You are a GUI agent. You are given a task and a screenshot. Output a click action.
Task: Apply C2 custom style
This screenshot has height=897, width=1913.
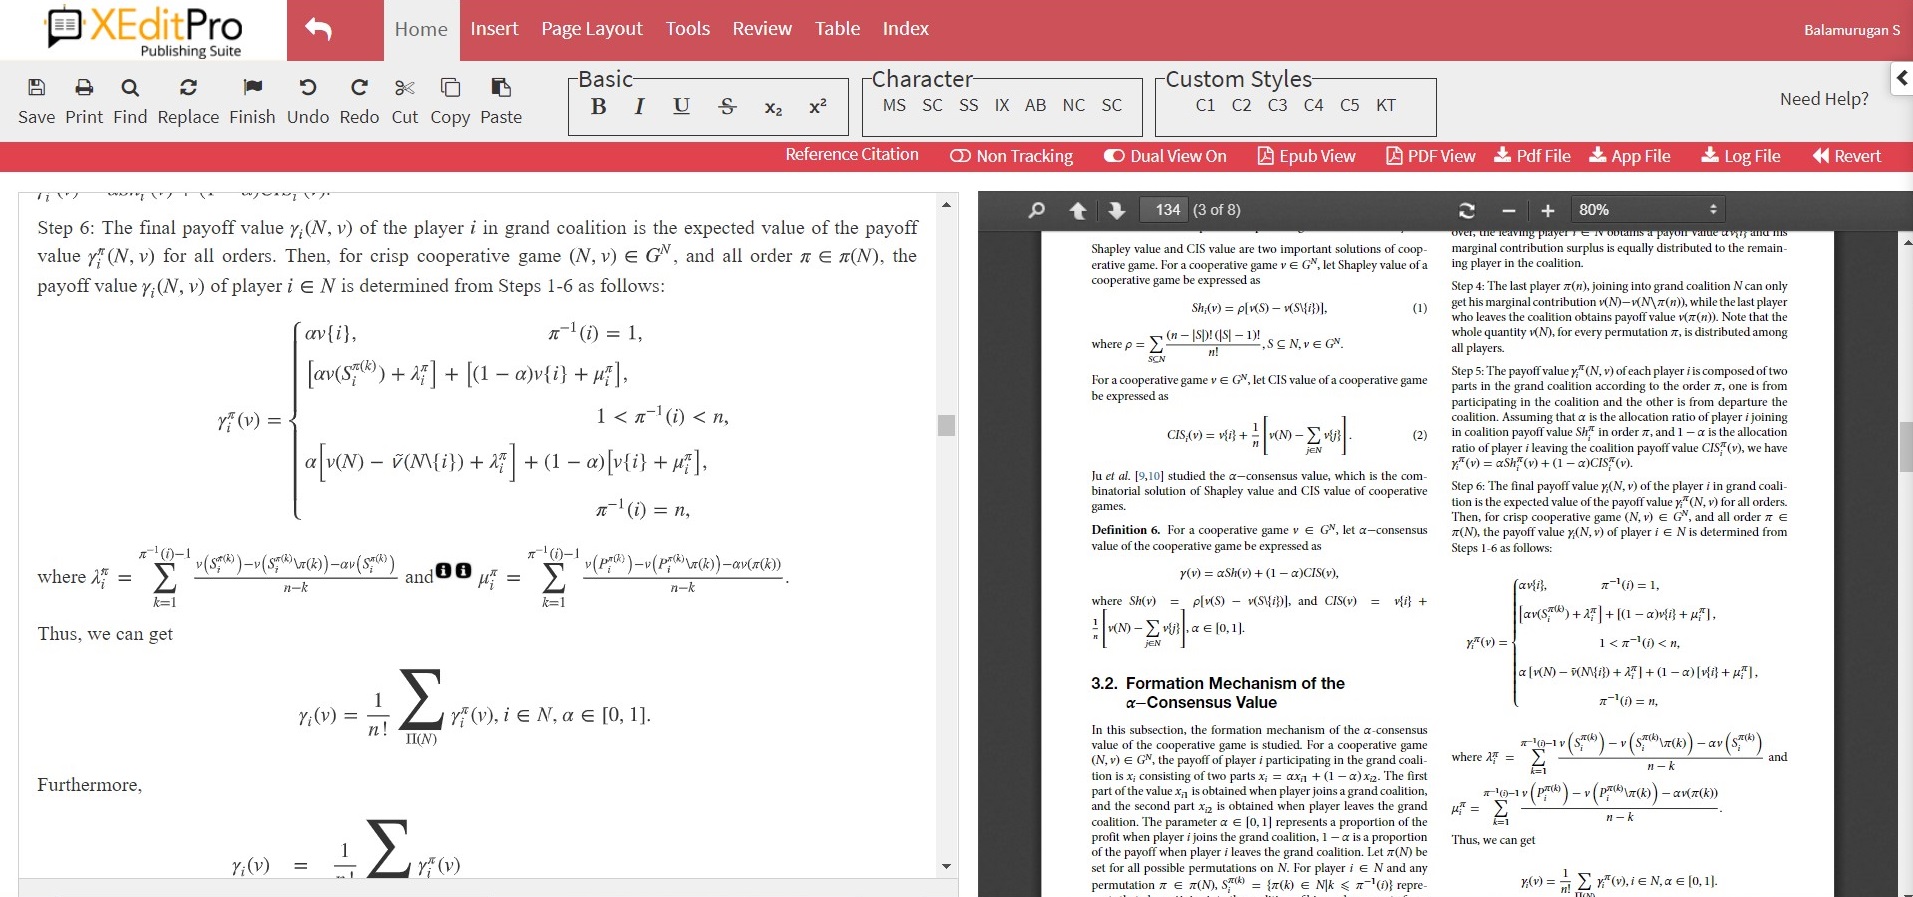1241,105
